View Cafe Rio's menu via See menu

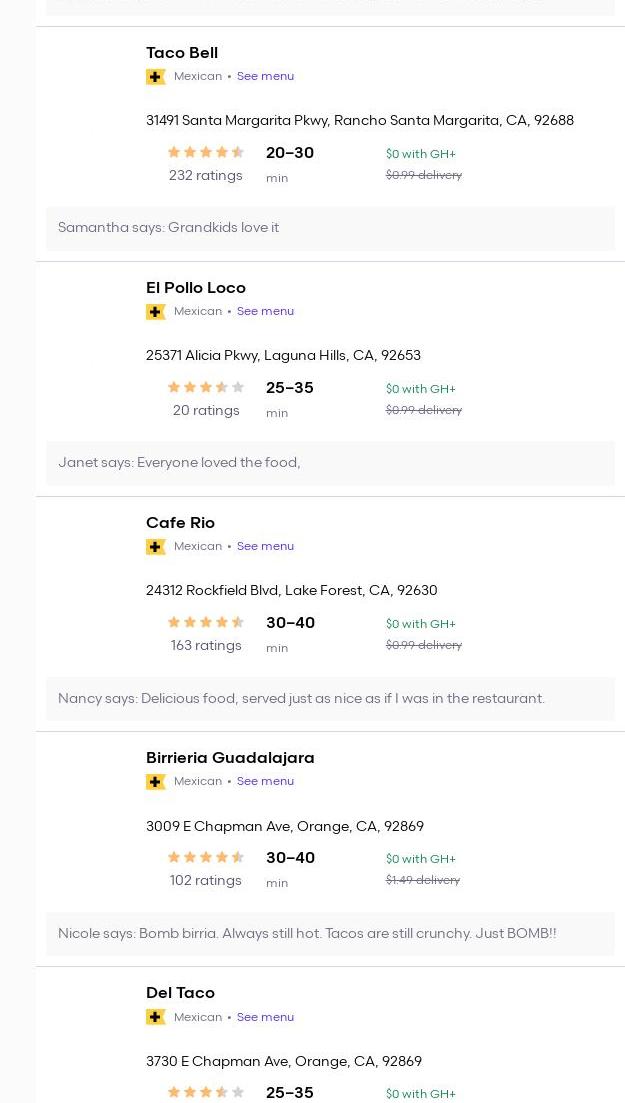[265, 546]
